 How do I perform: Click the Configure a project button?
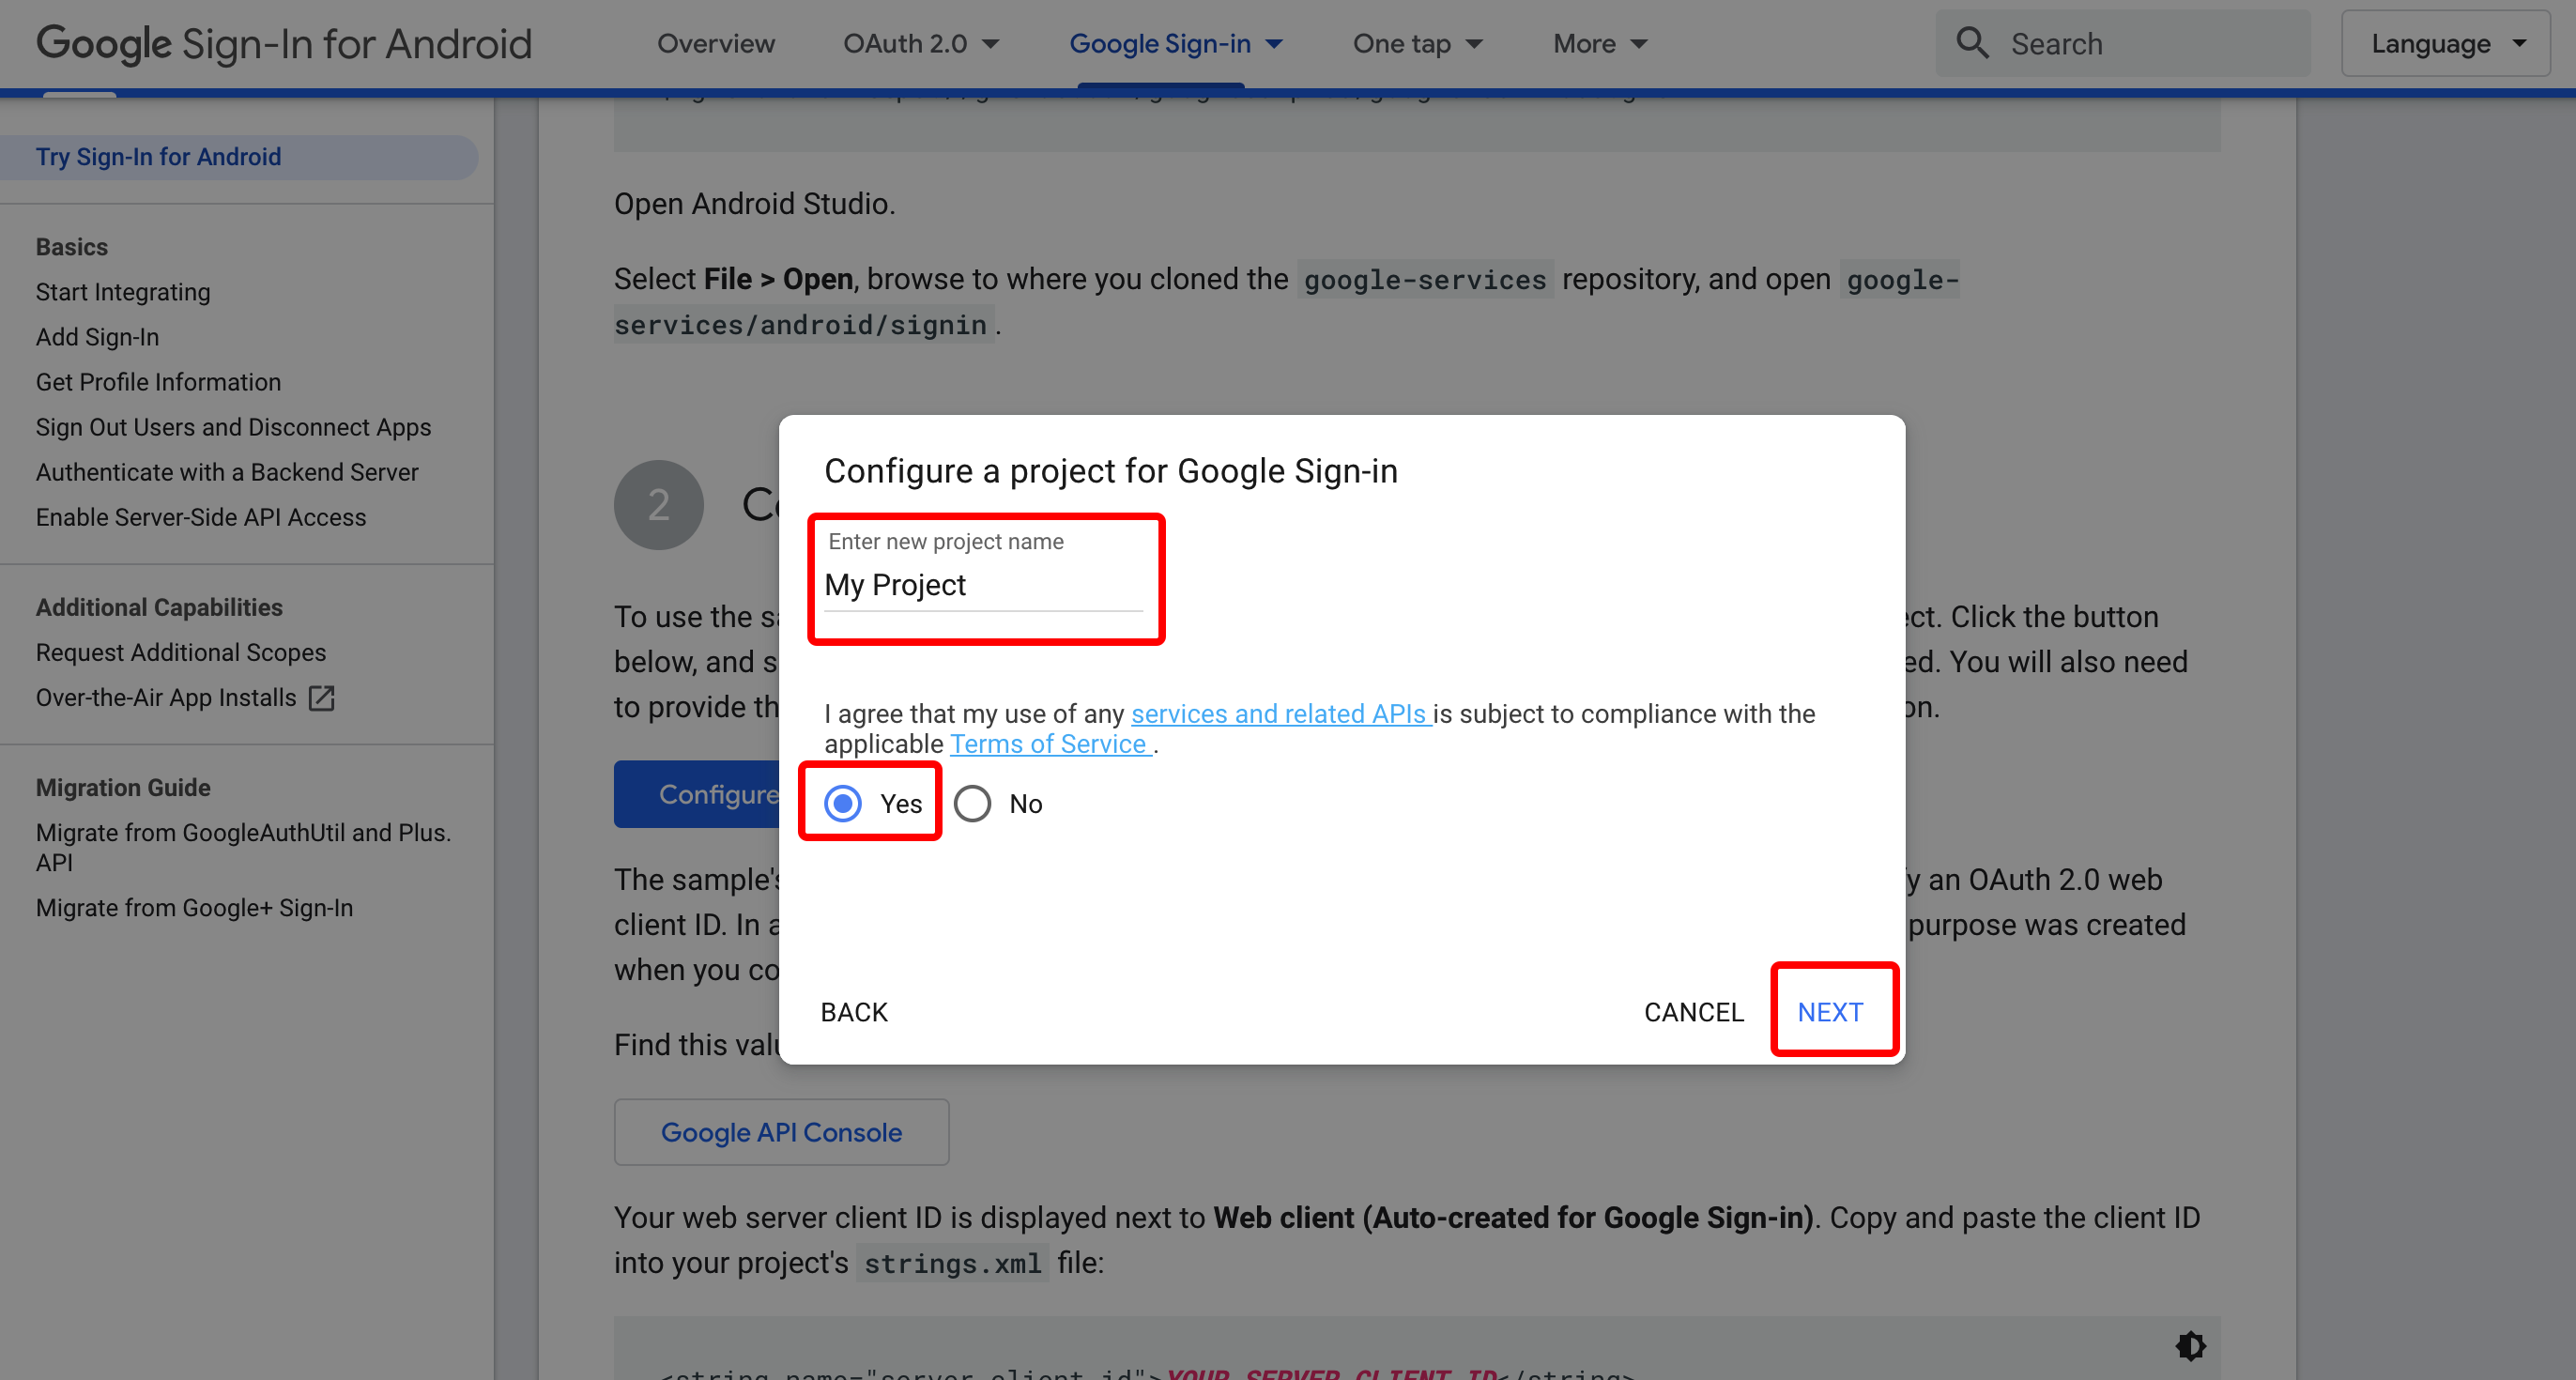pos(697,794)
